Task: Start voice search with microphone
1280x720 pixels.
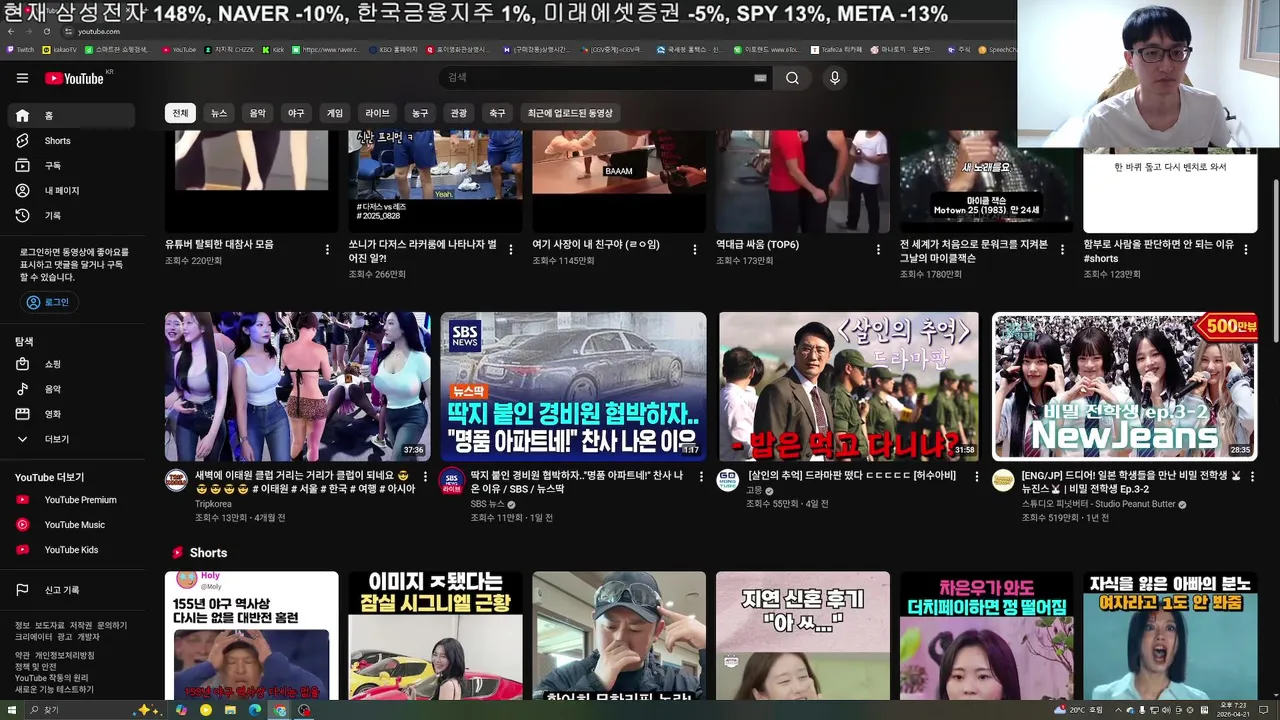Action: pyautogui.click(x=834, y=78)
